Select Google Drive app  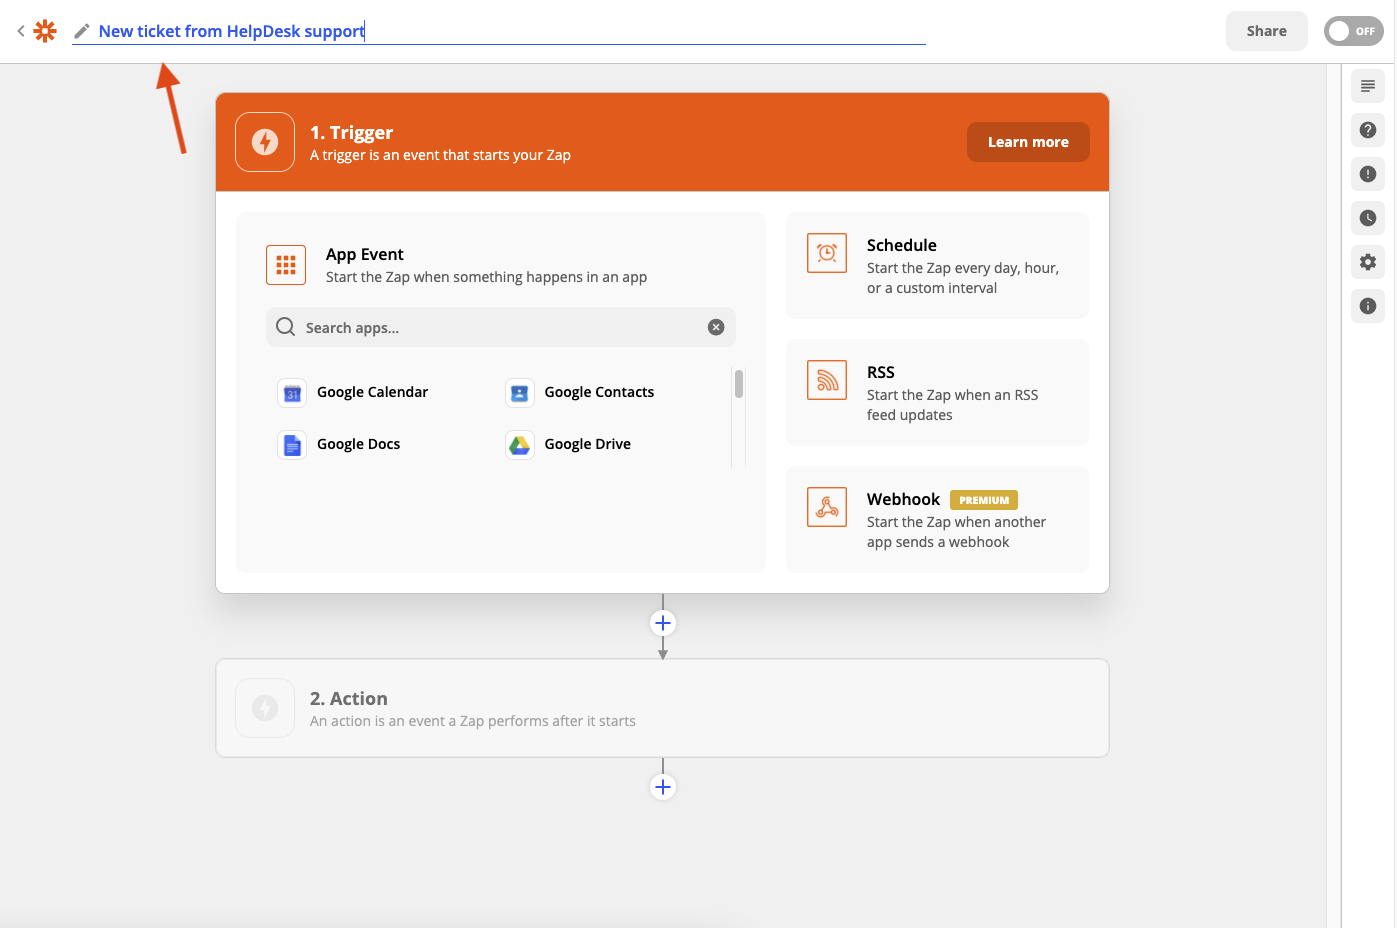pos(569,444)
